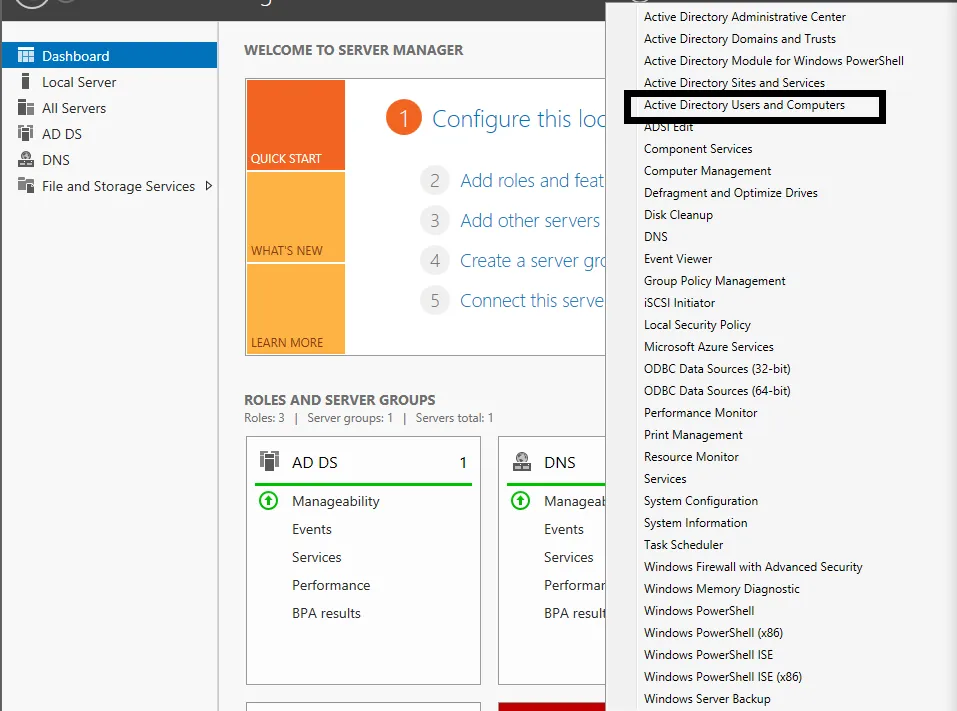Screen dimensions: 957x711
Task: Open iSCSI Initiator
Action: [x=679, y=303]
